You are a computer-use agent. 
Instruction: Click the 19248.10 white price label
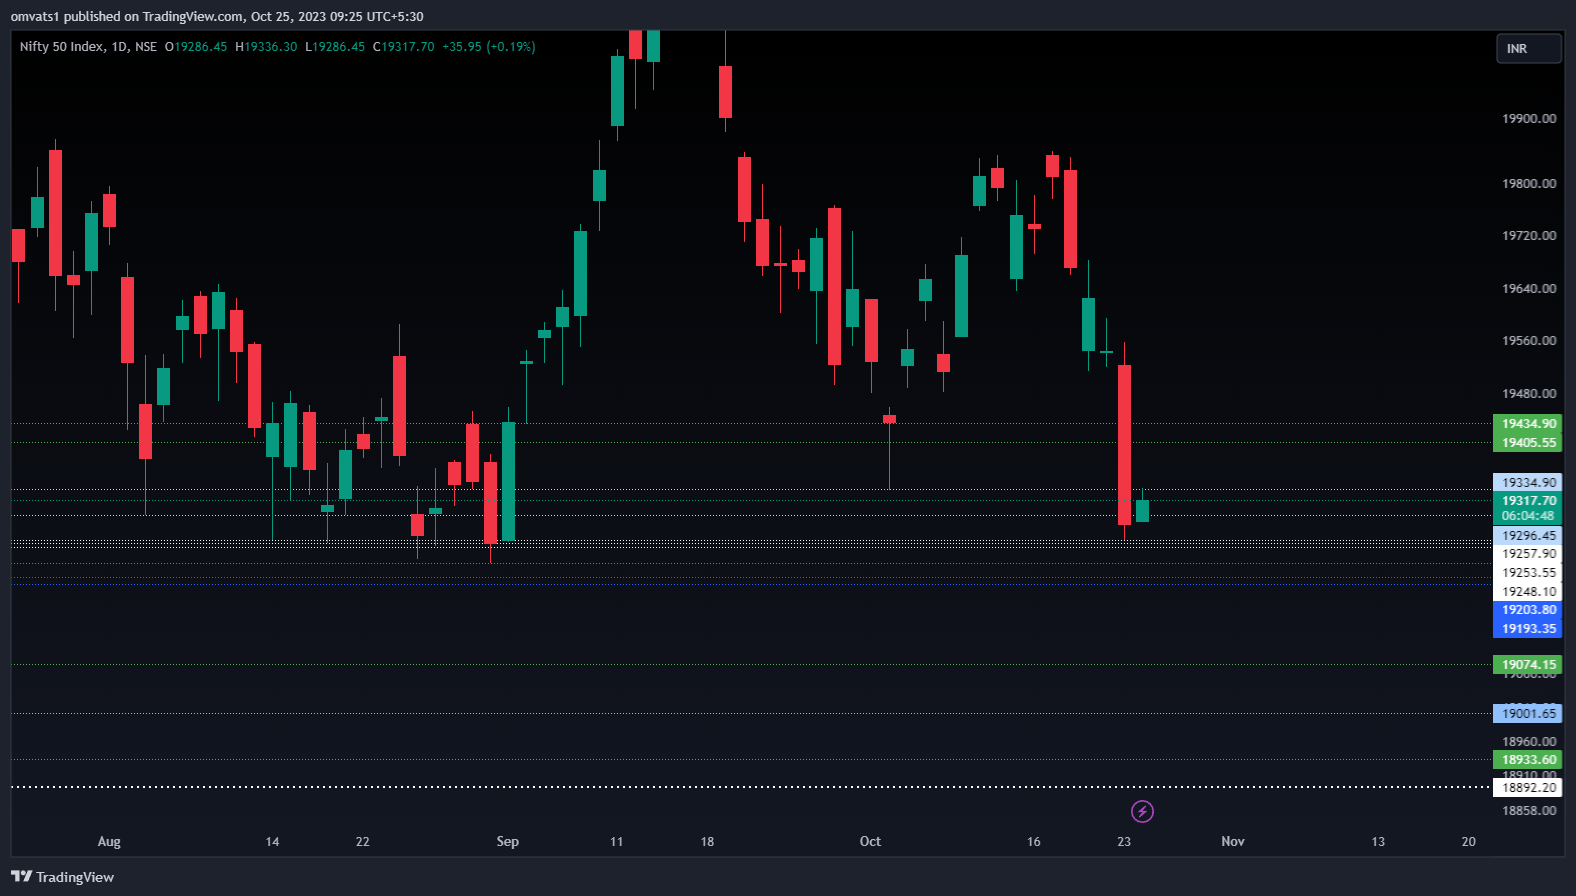pos(1528,592)
